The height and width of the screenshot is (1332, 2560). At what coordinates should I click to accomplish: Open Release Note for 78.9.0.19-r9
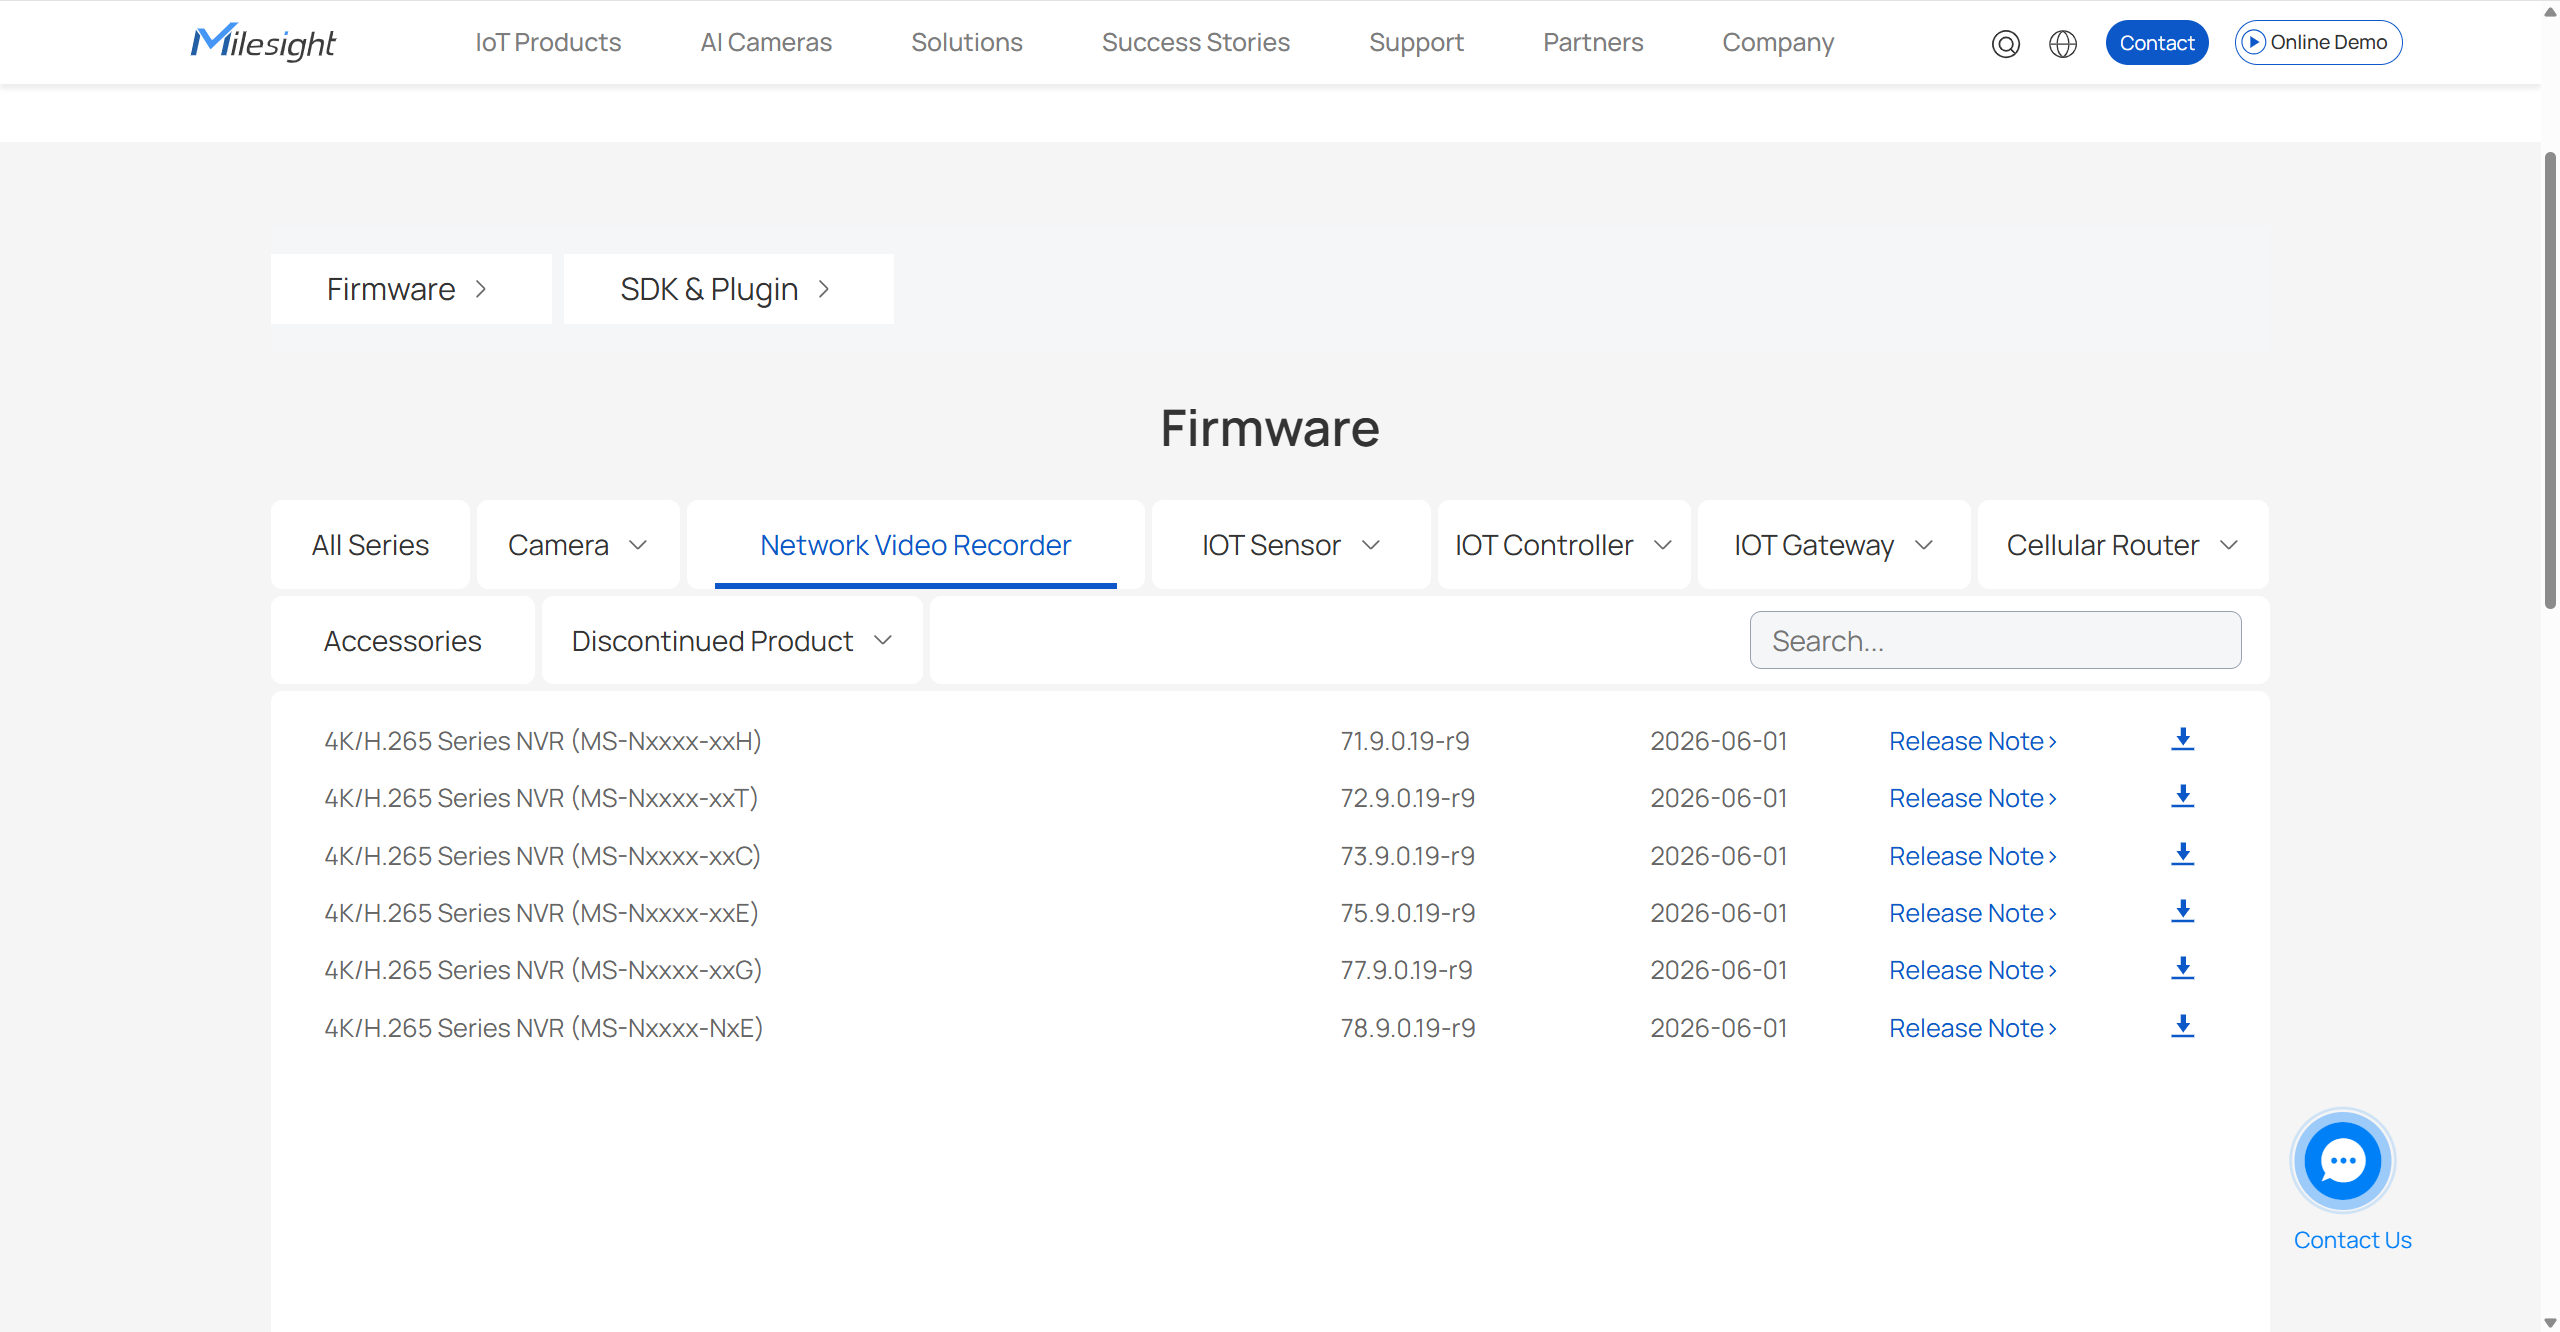pyautogui.click(x=1972, y=1028)
